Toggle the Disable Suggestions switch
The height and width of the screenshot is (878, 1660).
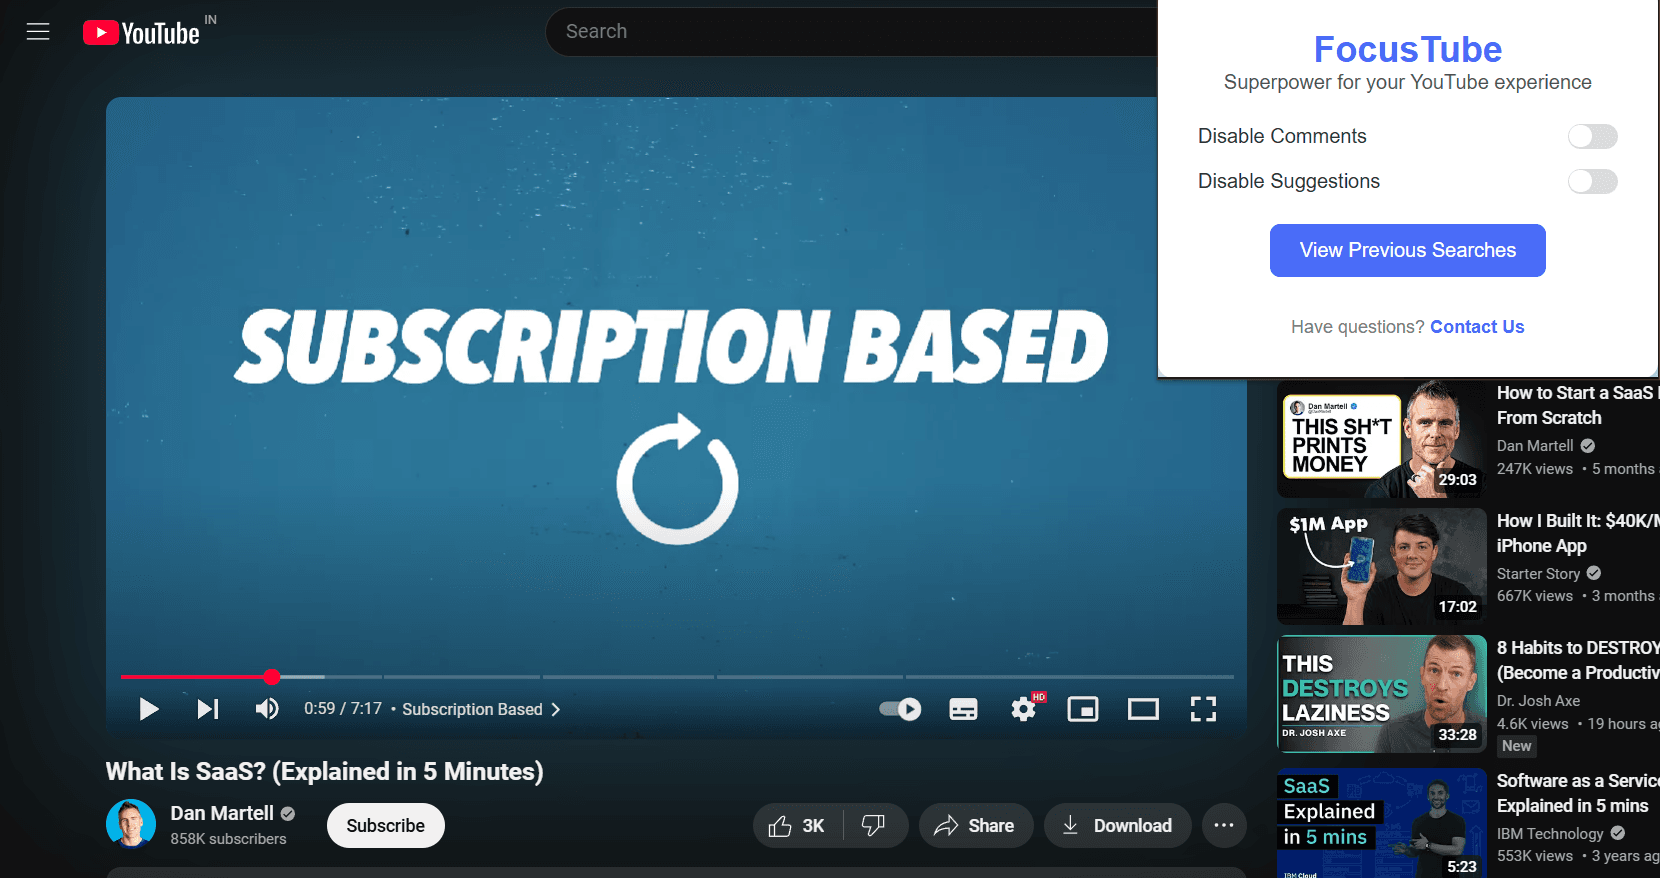click(1592, 181)
